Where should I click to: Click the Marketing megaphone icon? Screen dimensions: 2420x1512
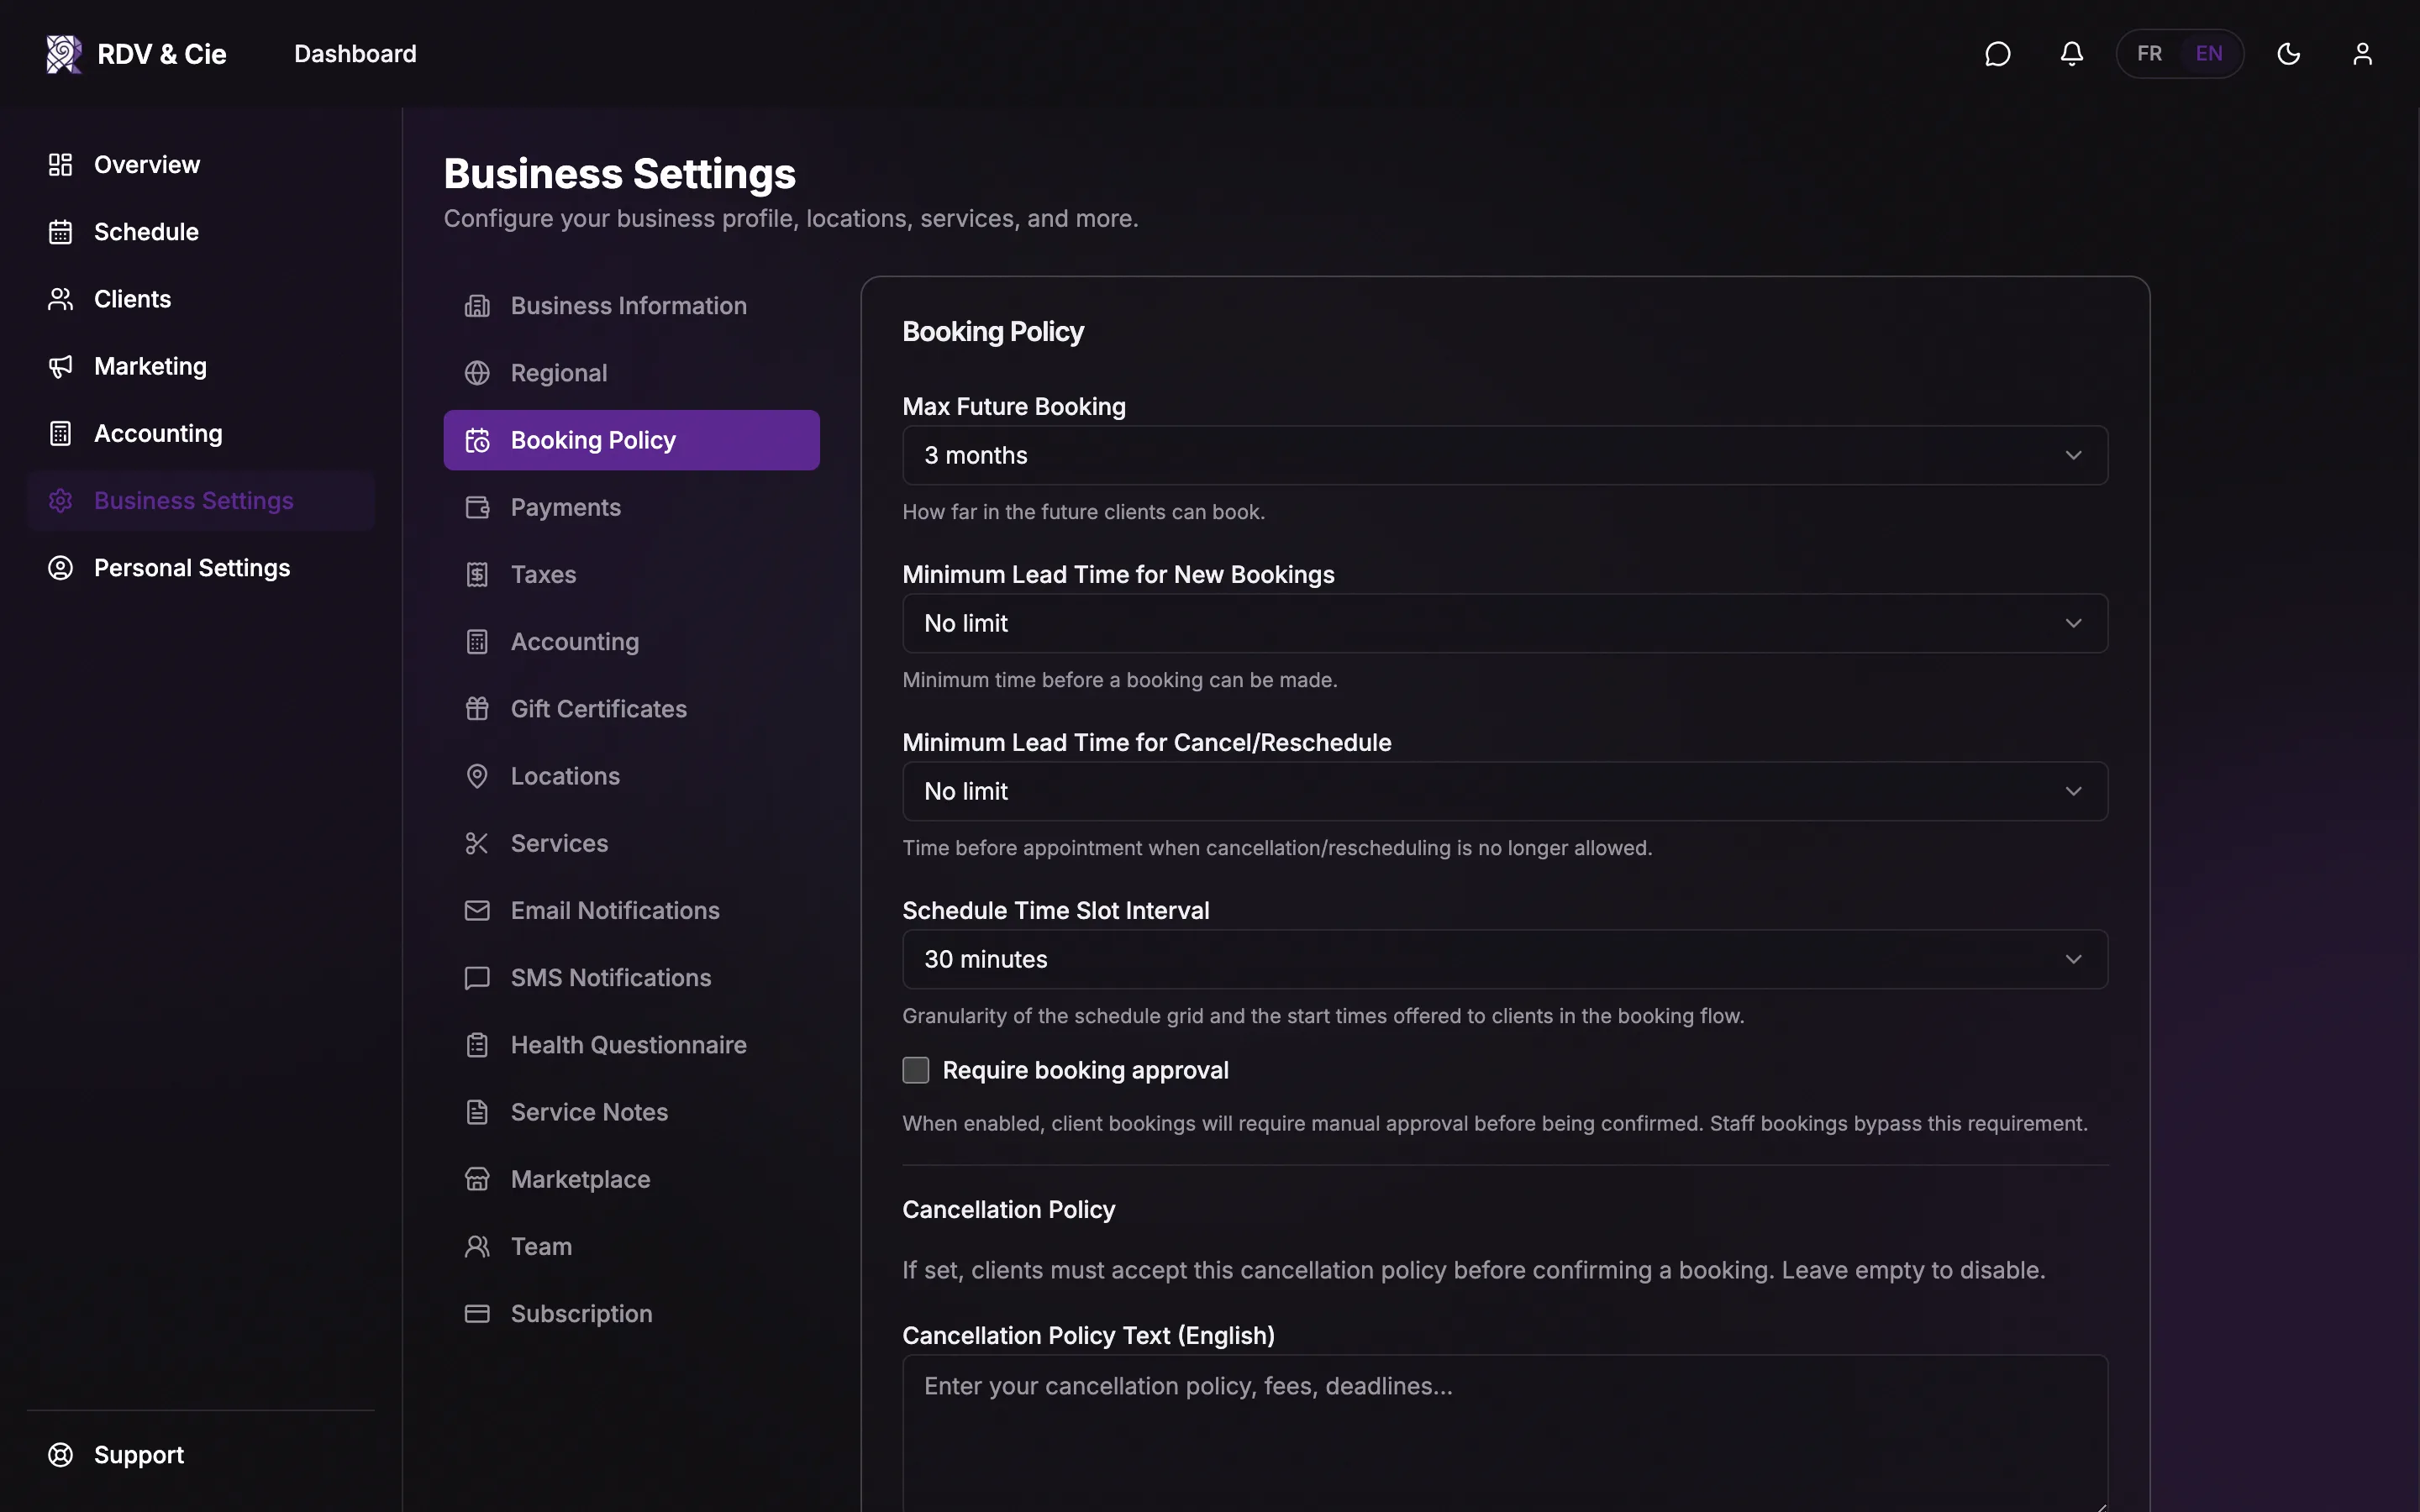[60, 366]
